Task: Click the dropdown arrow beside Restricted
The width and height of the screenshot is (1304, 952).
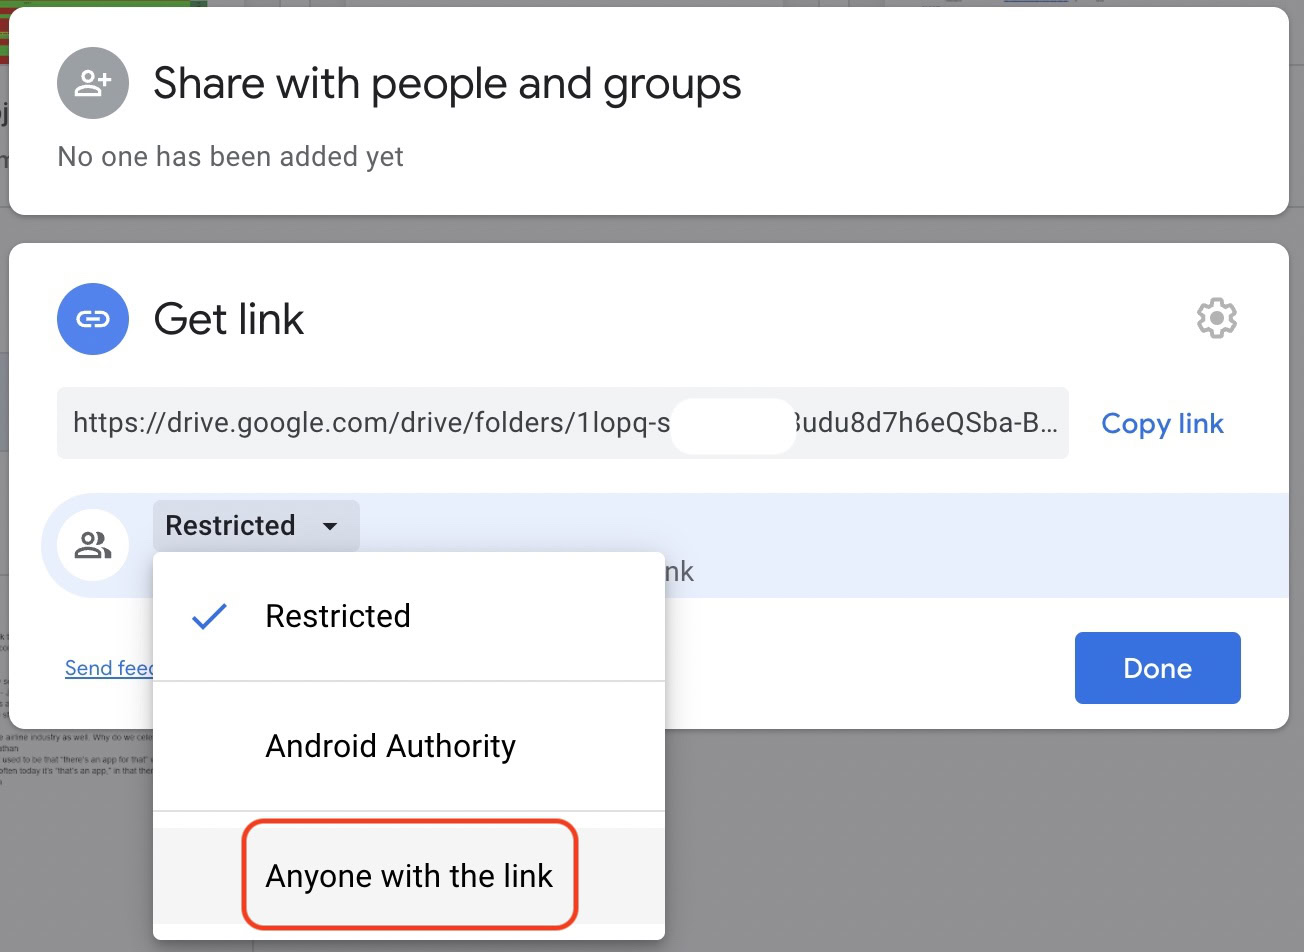Action: (331, 525)
